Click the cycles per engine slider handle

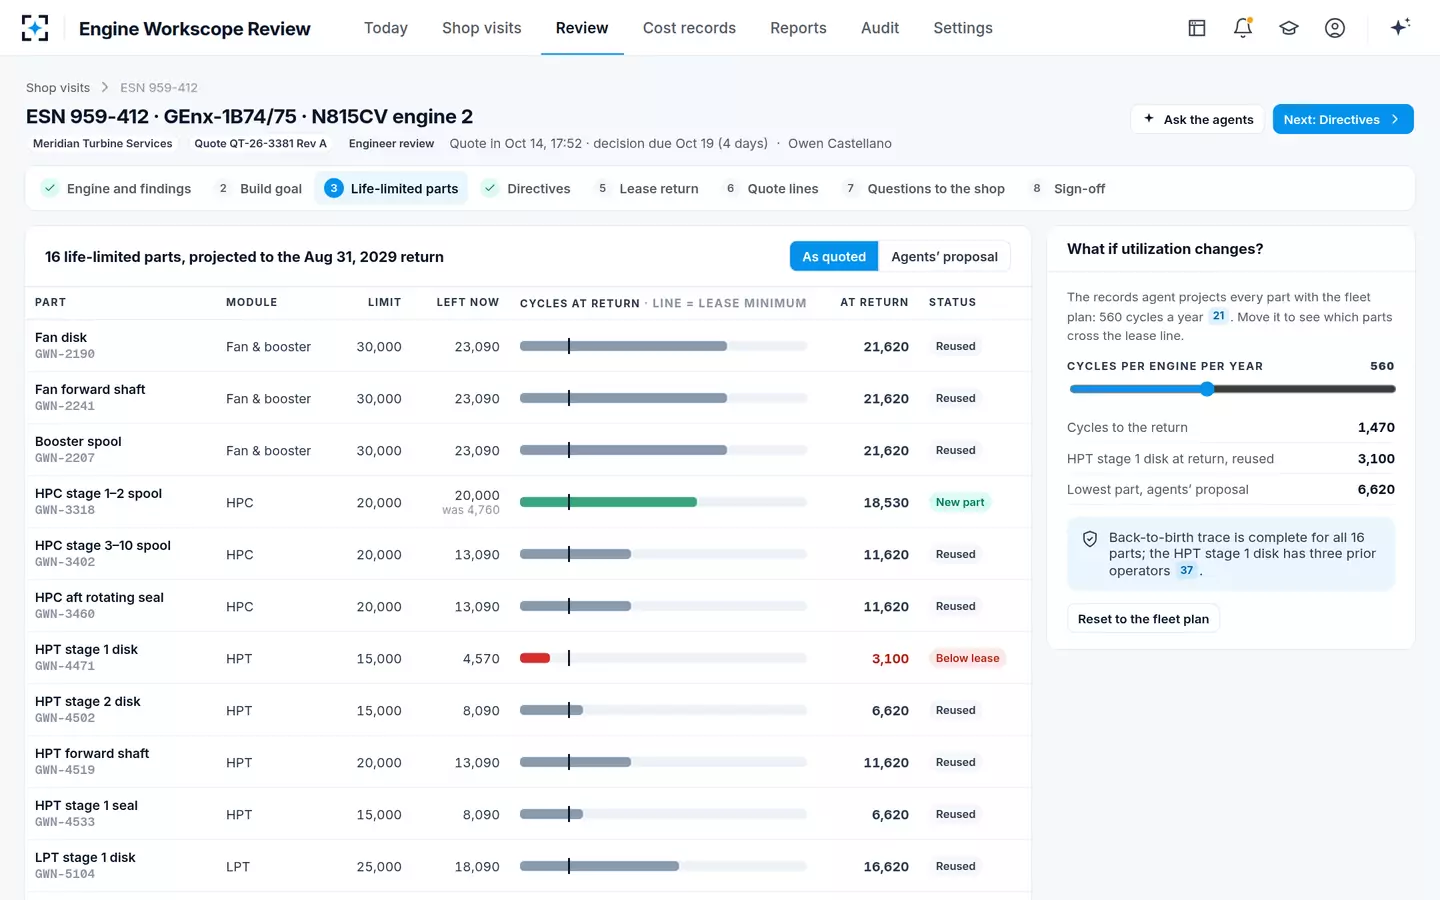[1207, 389]
